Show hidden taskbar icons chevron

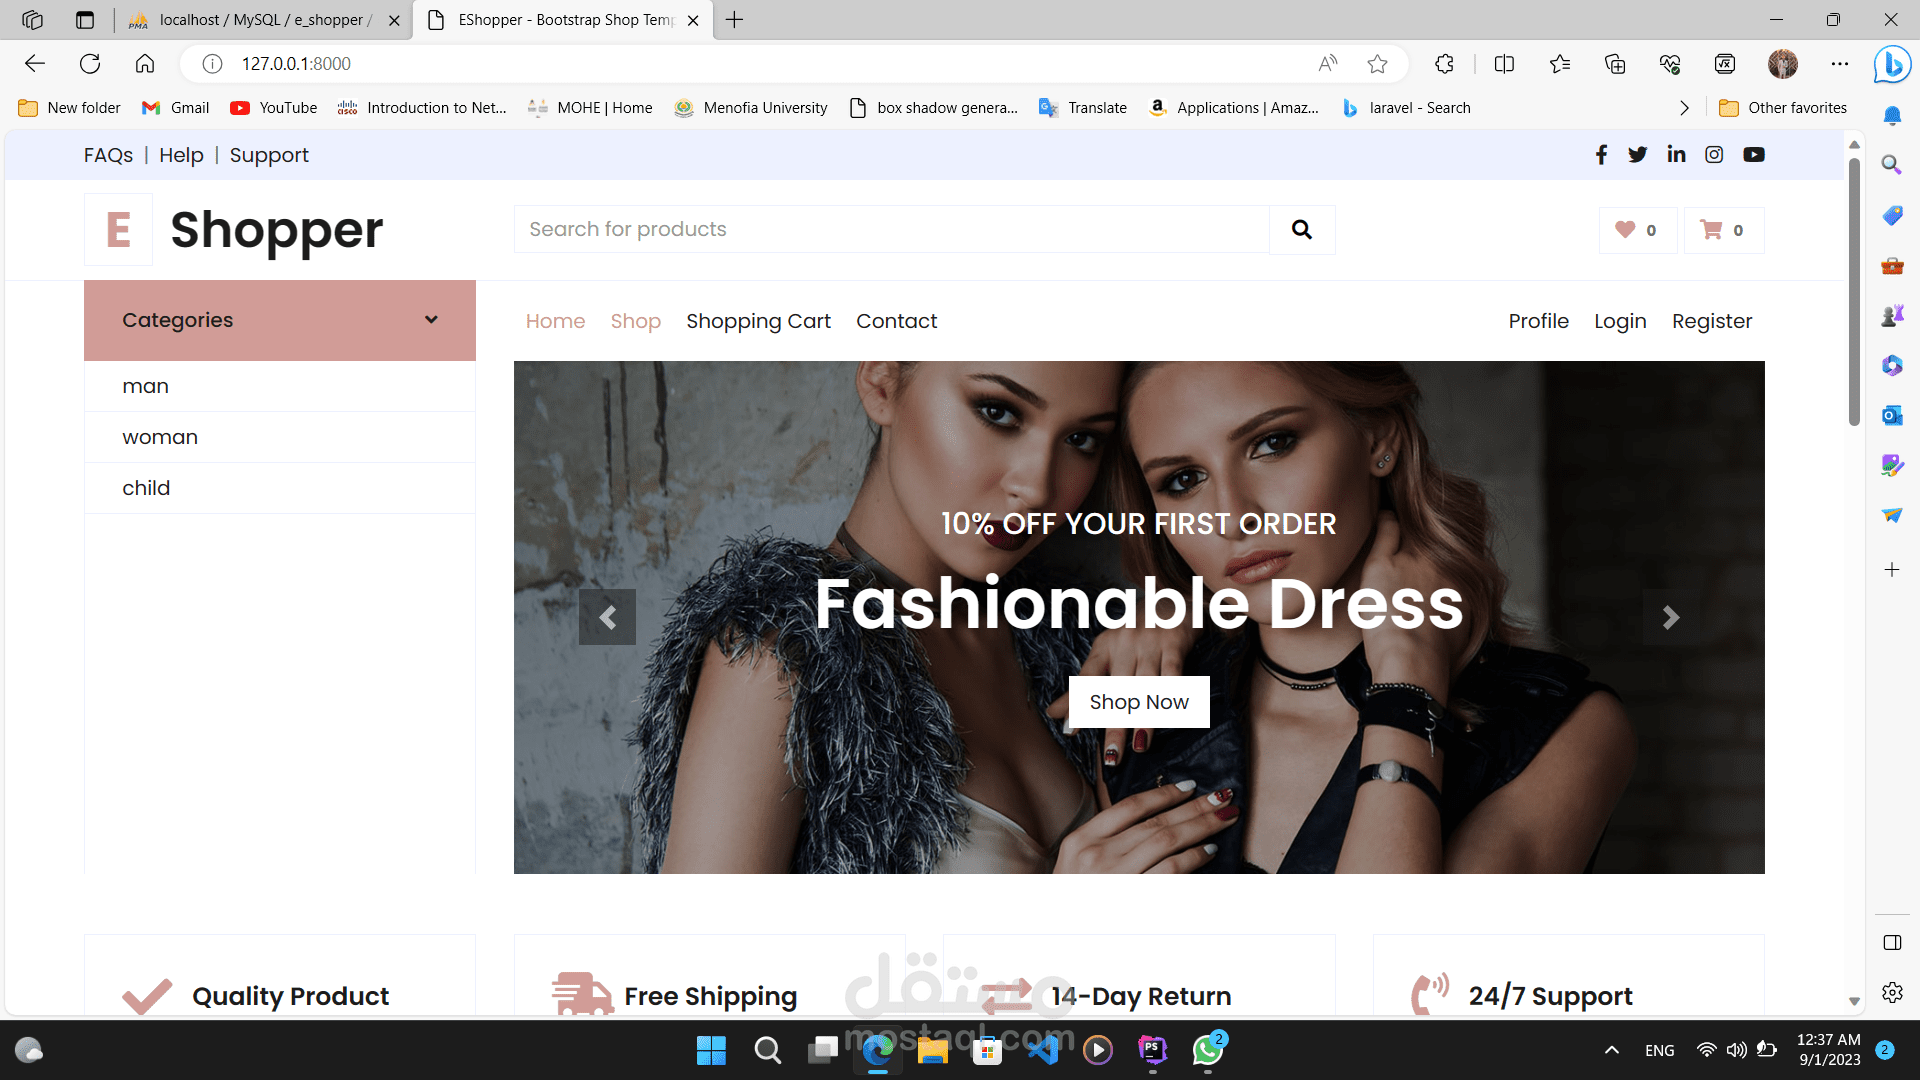1612,1050
